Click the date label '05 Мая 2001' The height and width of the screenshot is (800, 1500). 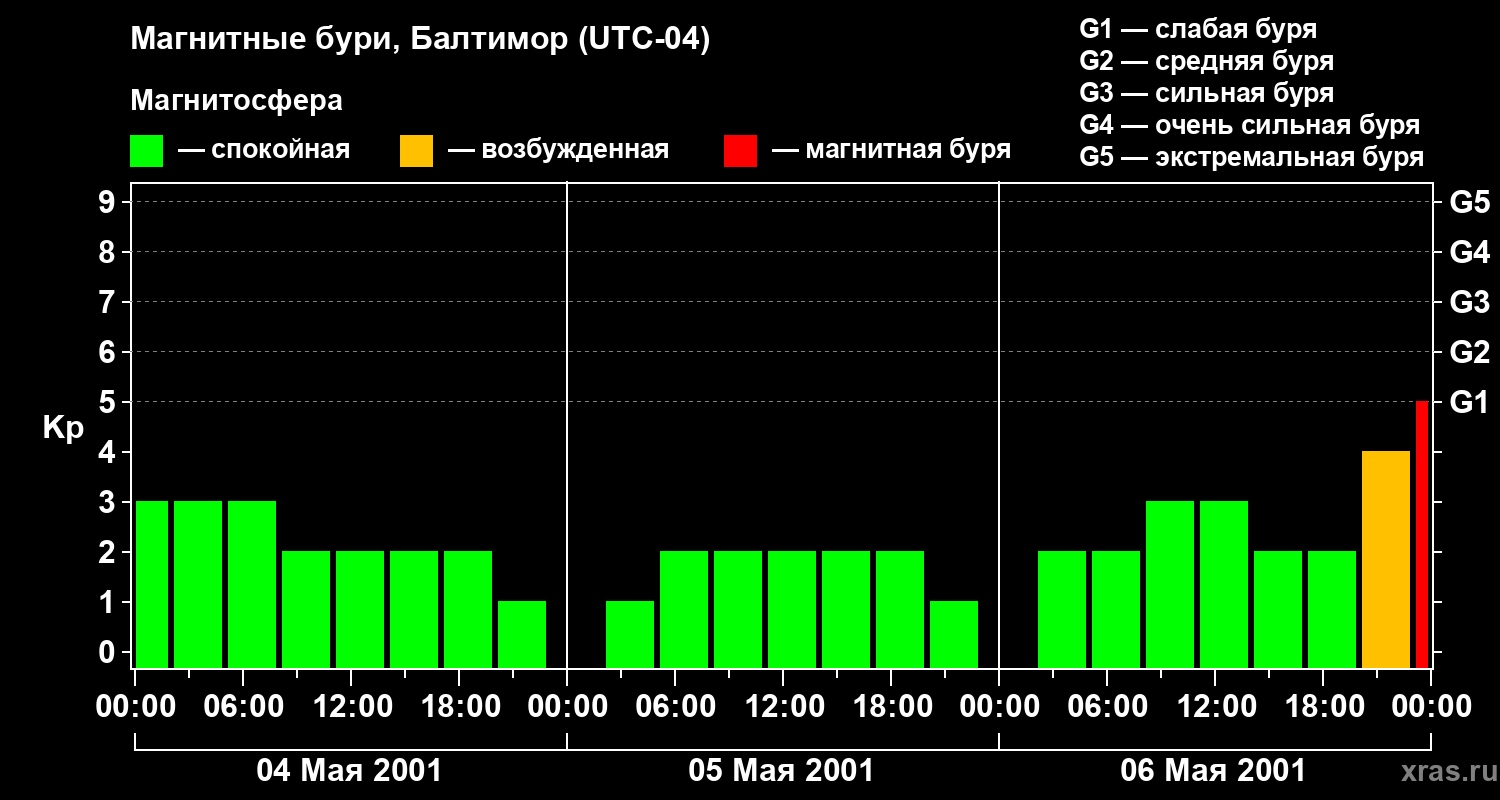coord(781,770)
